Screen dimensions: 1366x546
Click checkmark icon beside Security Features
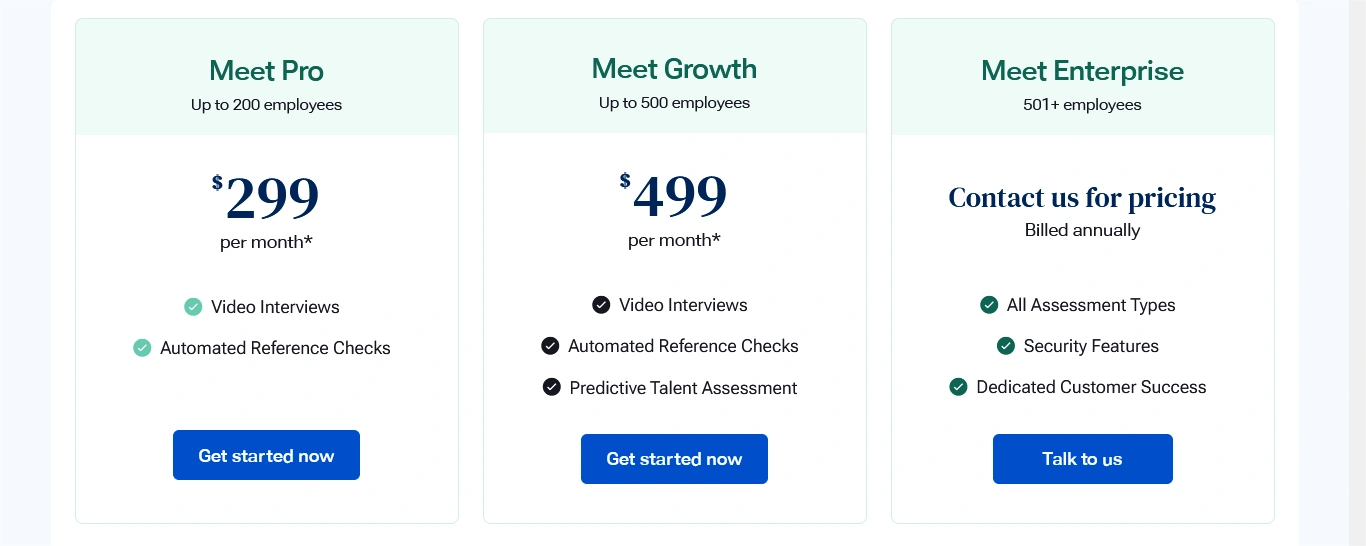click(1006, 346)
